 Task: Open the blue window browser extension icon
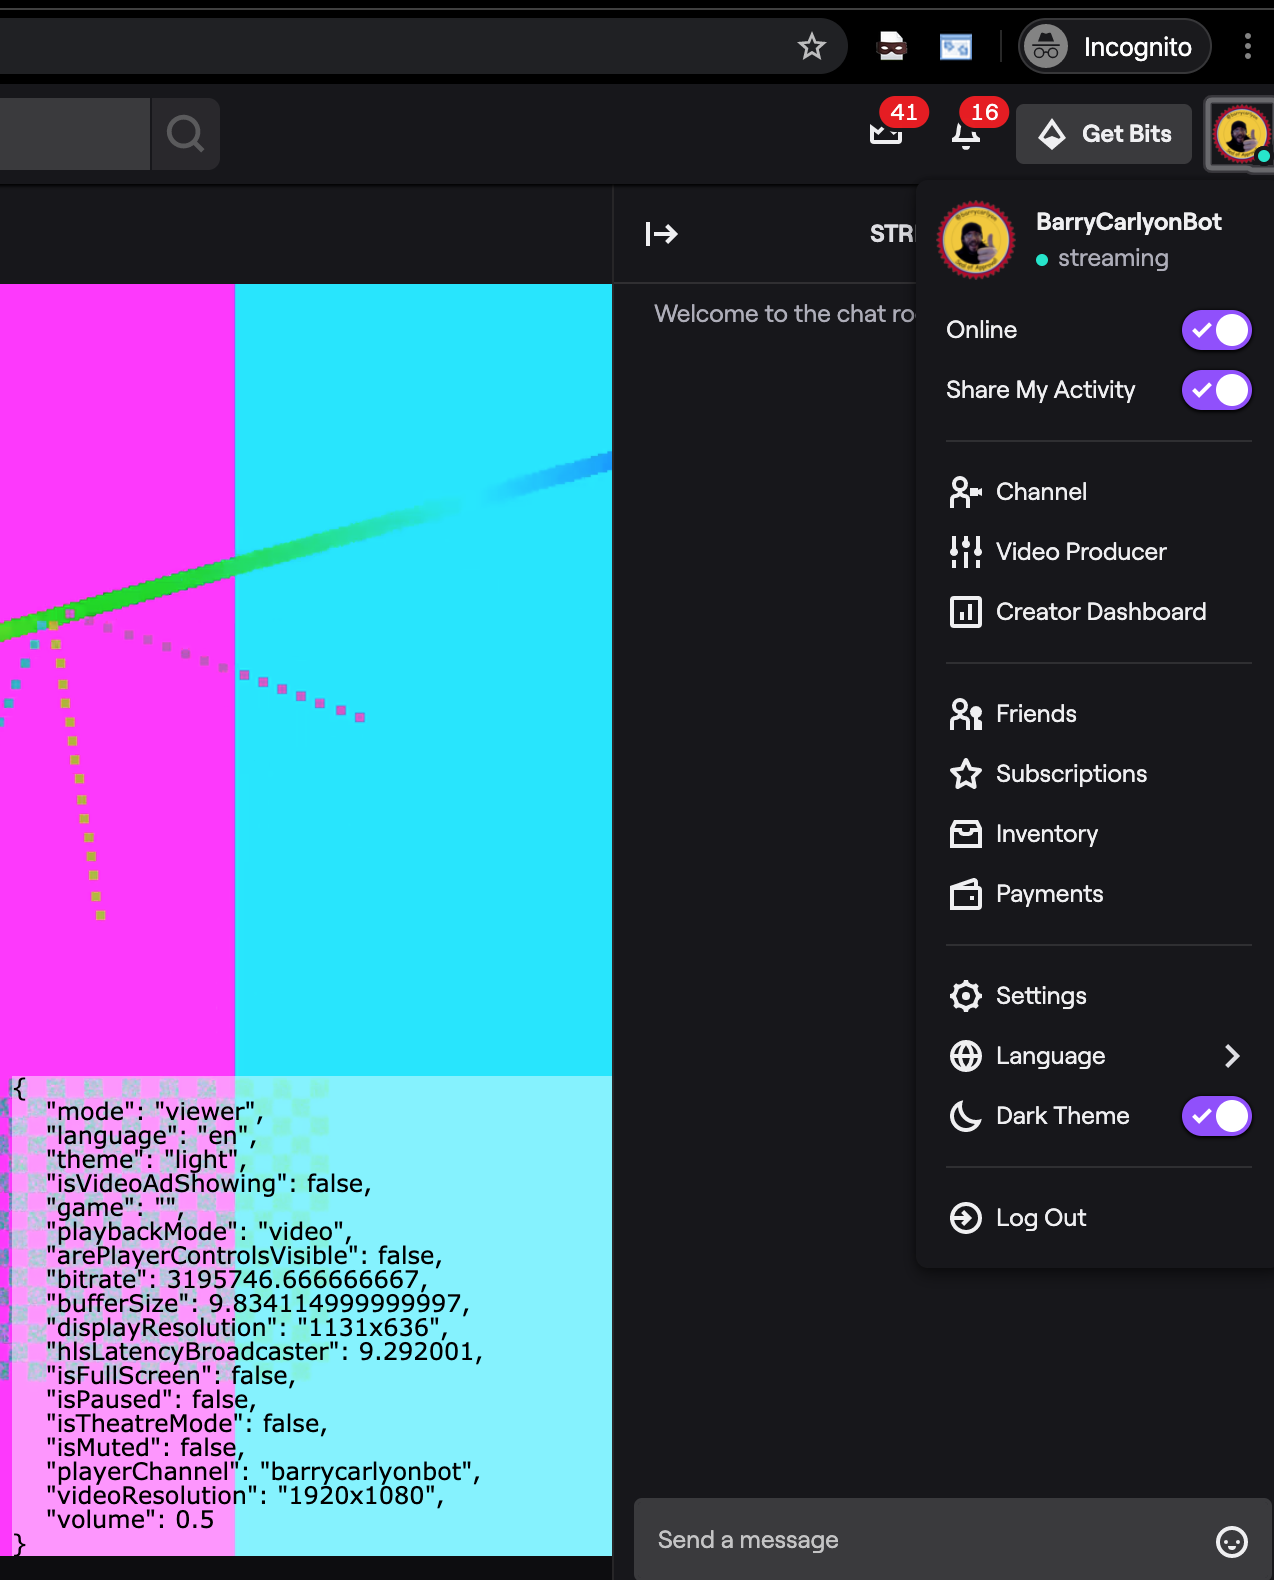[x=956, y=46]
